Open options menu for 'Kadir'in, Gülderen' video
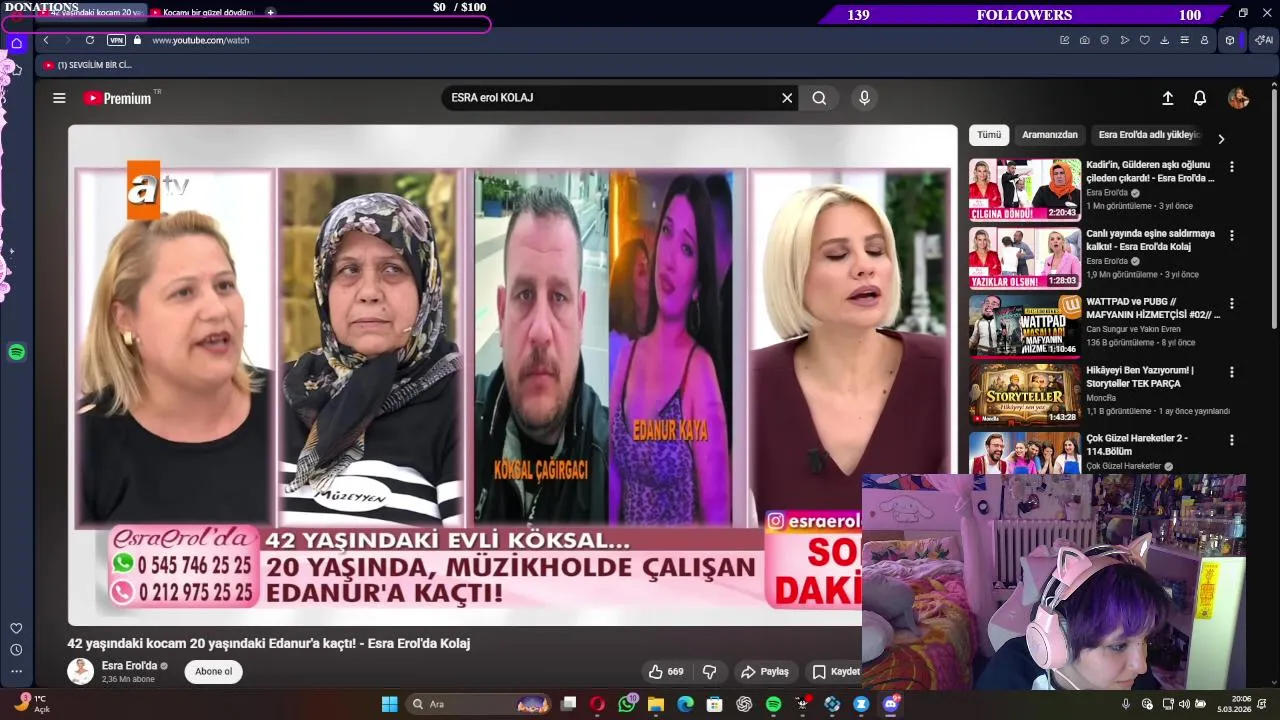1280x720 pixels. coord(1232,167)
